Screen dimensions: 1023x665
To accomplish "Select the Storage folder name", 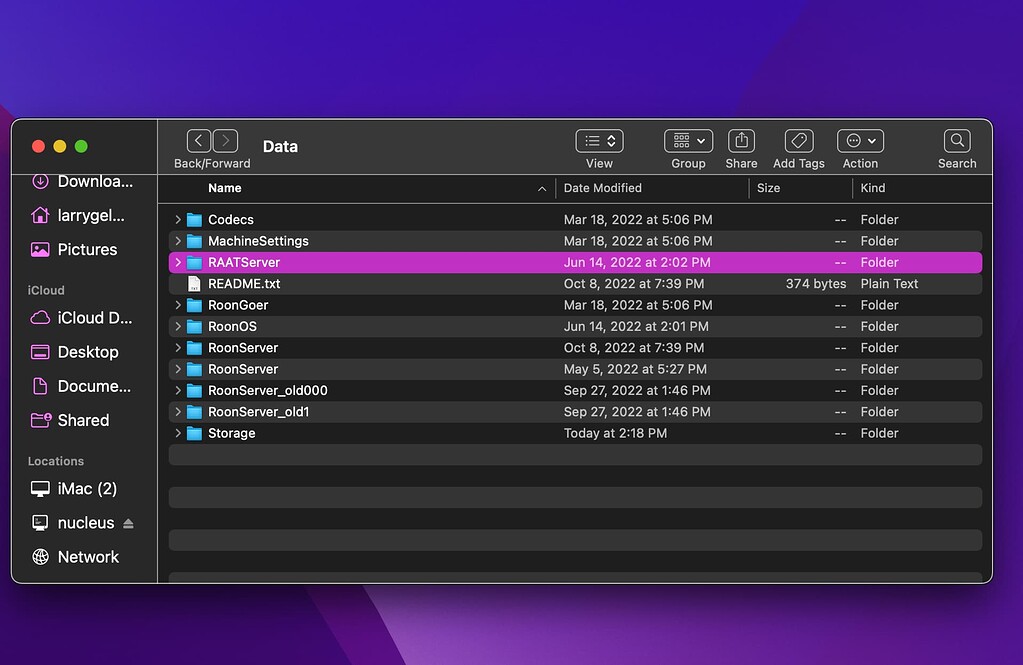I will tap(232, 433).
